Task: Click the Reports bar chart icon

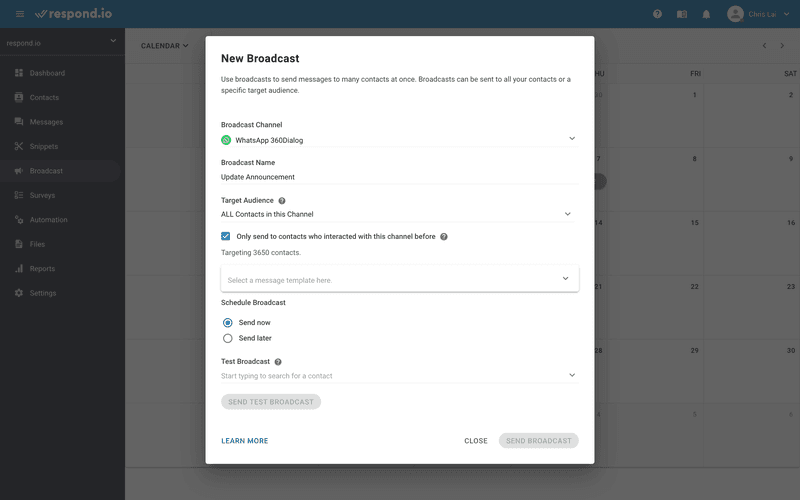Action: coord(19,269)
